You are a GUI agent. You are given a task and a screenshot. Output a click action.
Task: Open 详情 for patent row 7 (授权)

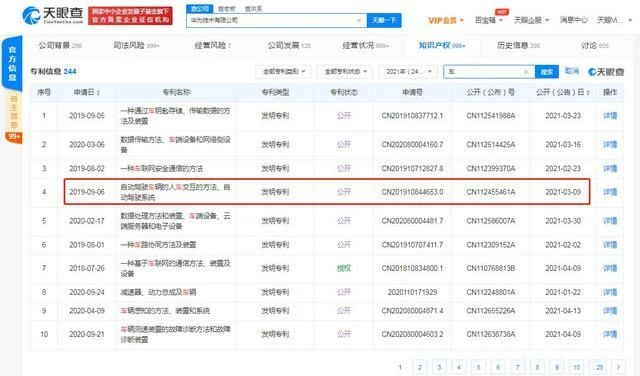(610, 268)
